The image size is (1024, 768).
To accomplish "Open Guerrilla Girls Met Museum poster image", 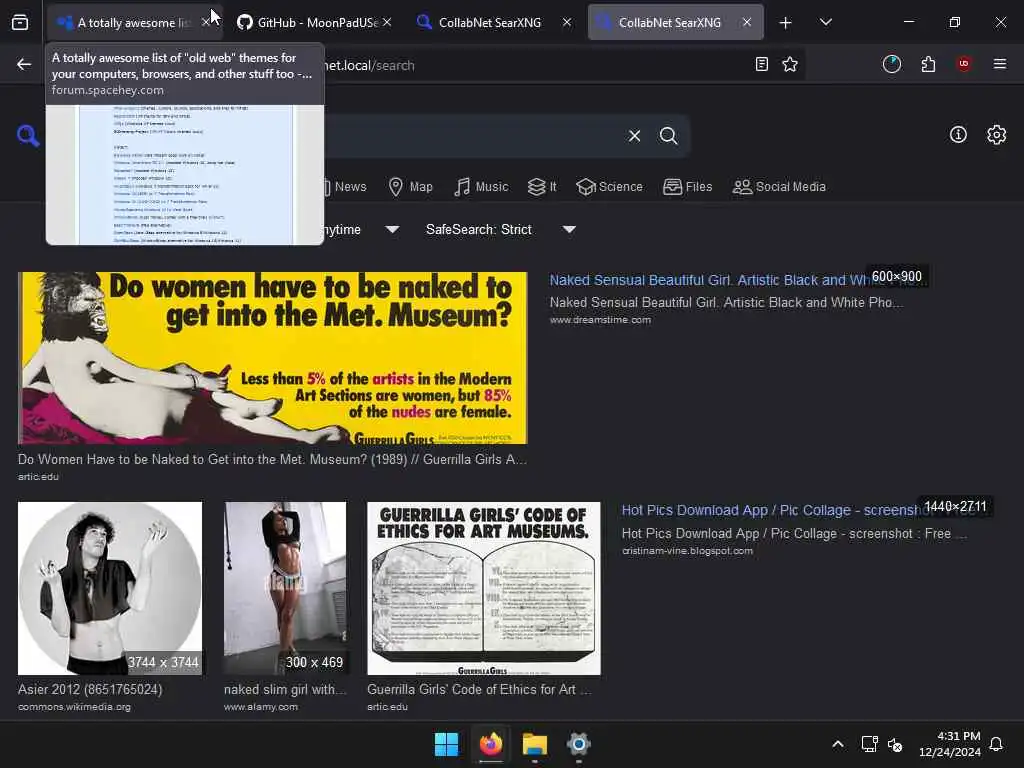I will [272, 358].
